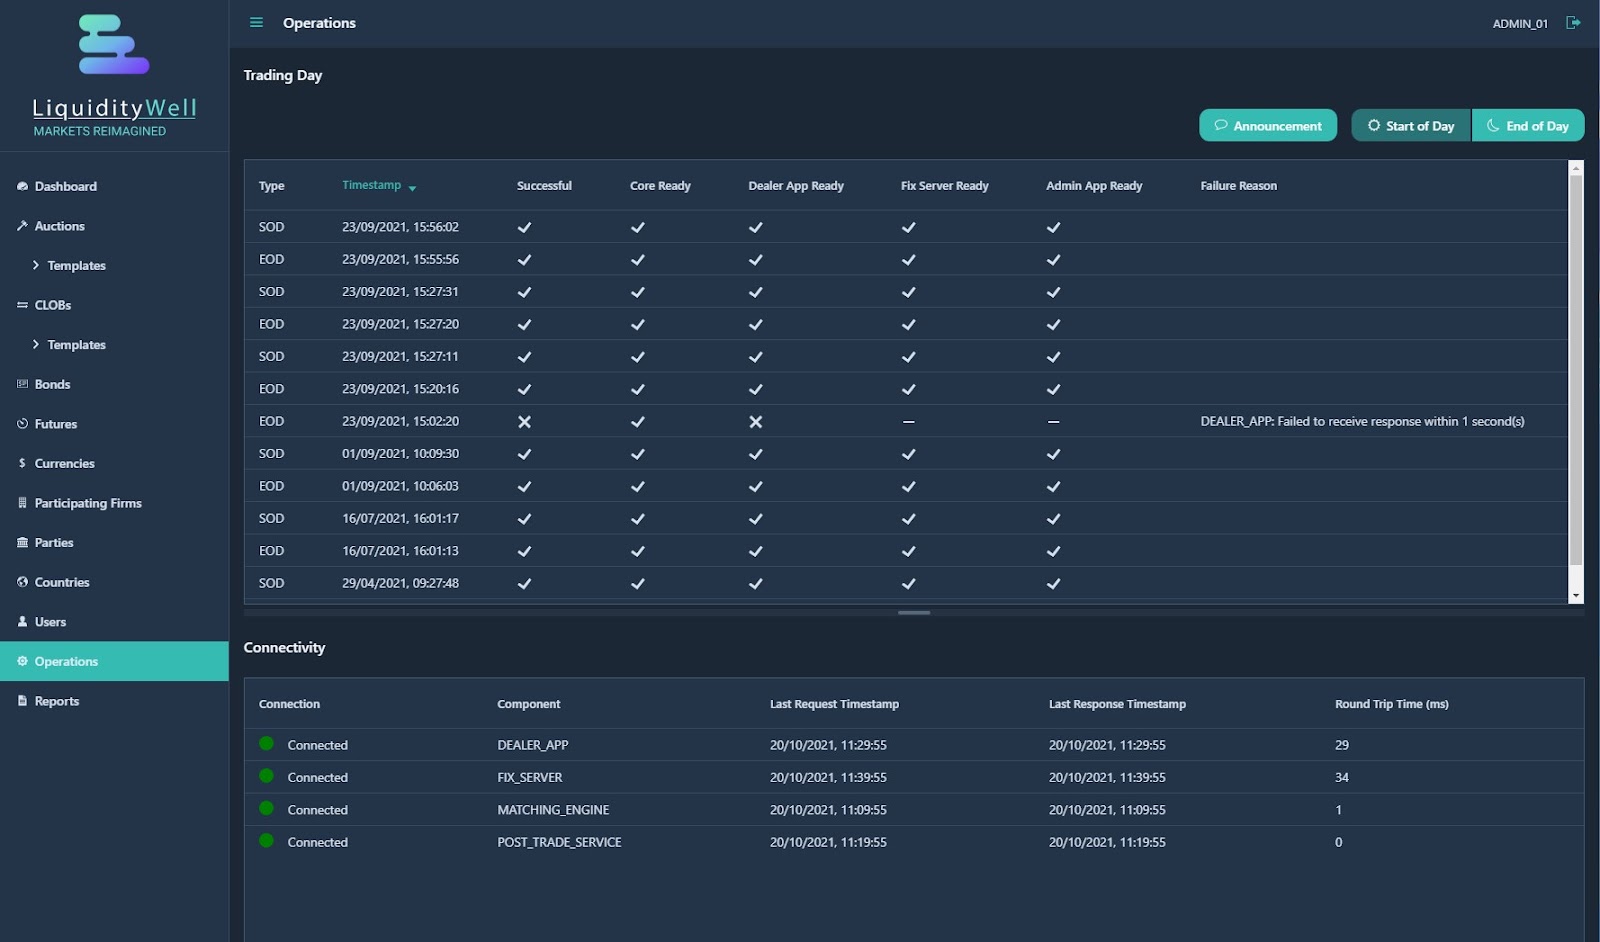
Task: Click the Dashboard icon in the sidebar
Action: pyautogui.click(x=22, y=187)
